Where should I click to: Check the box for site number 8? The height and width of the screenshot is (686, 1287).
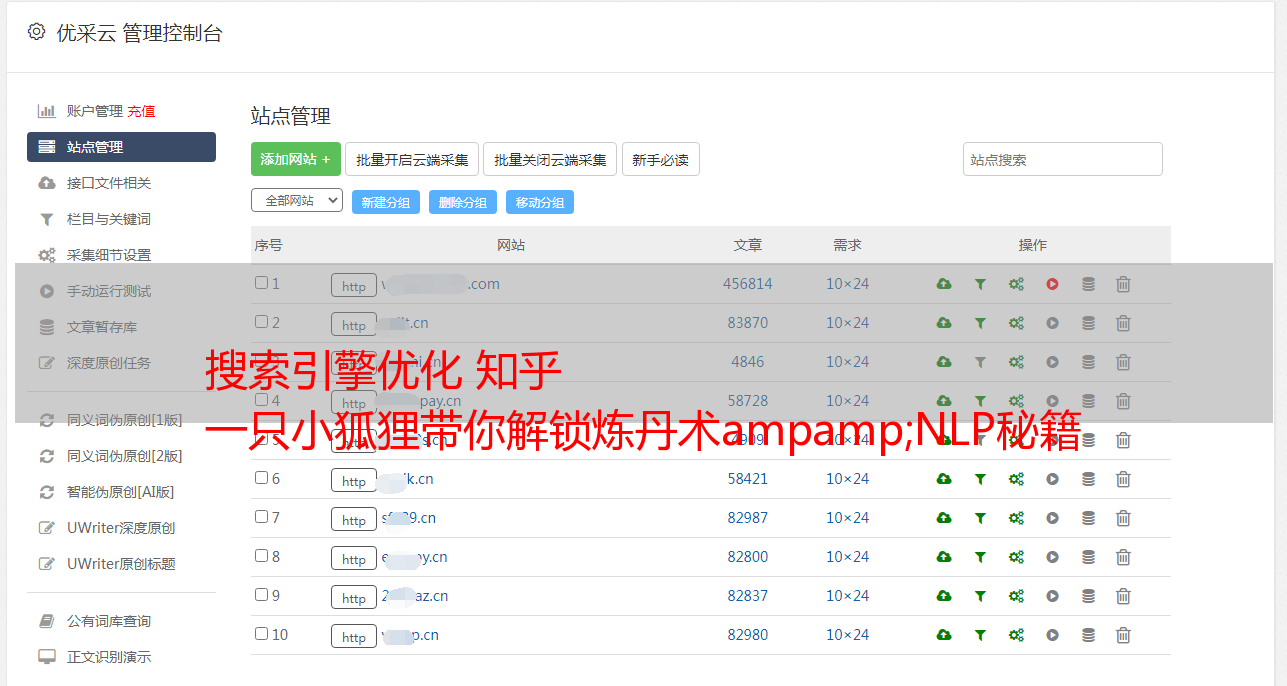pos(261,556)
